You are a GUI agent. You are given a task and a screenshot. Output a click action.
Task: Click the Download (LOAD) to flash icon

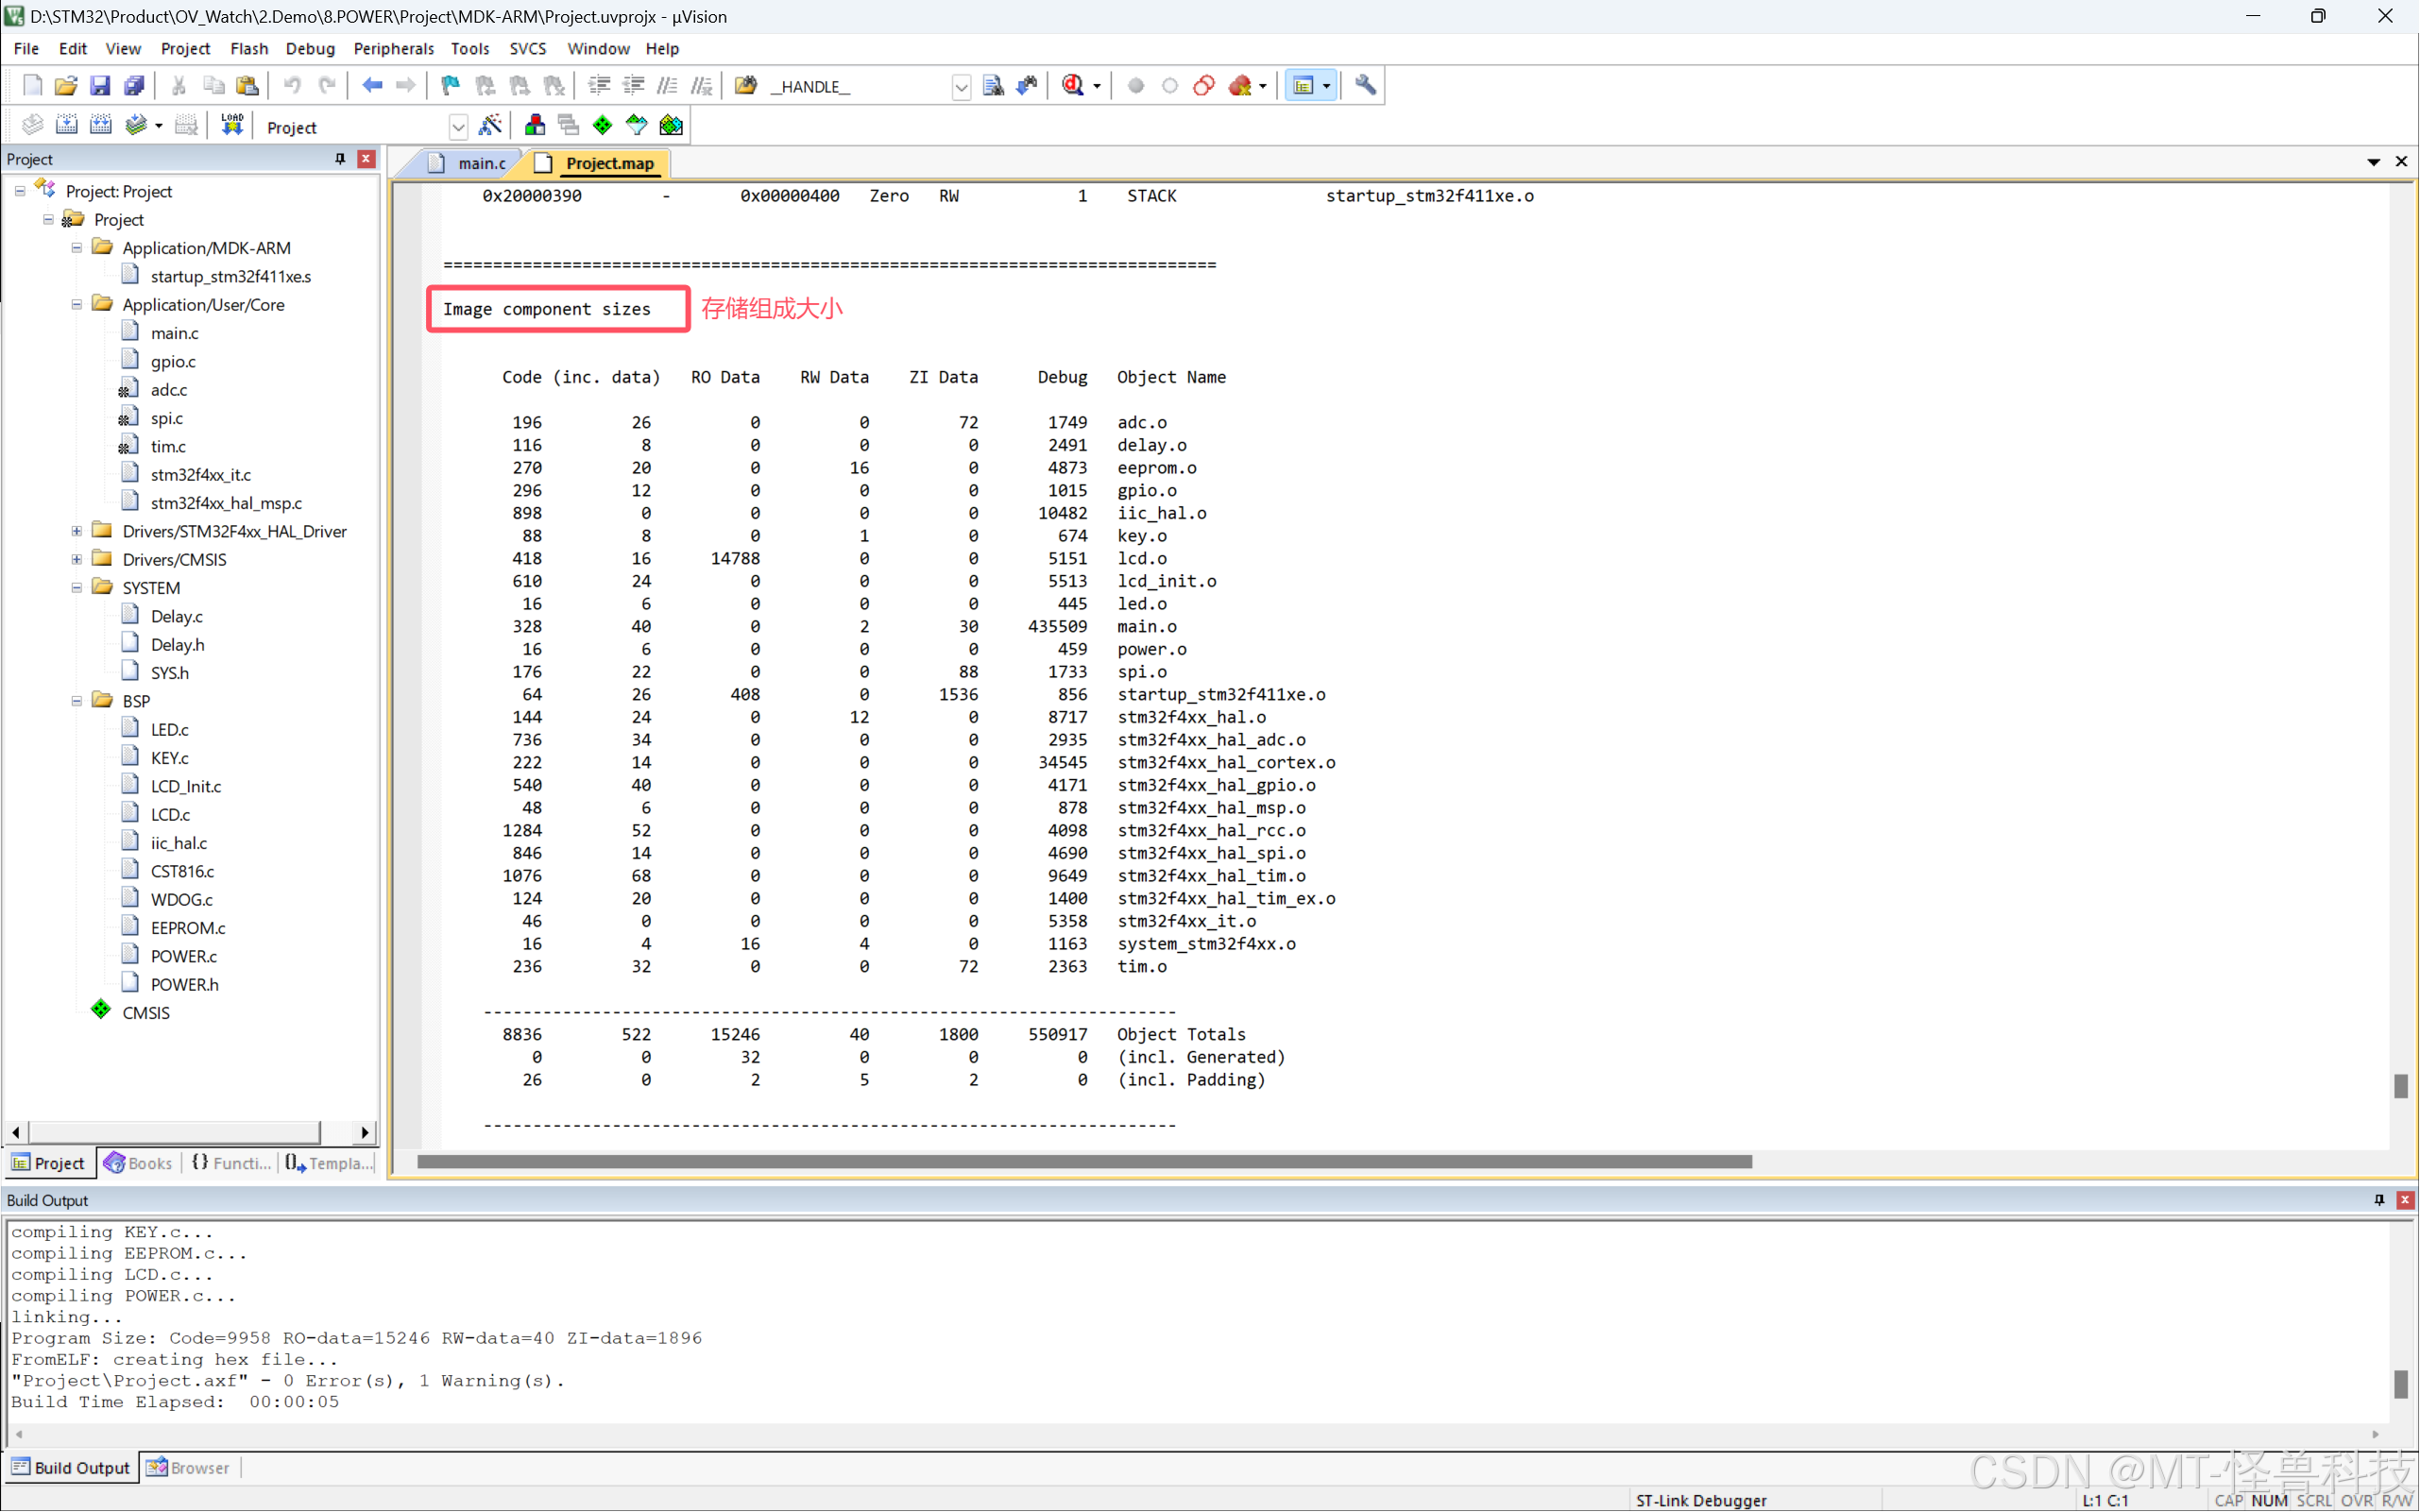pyautogui.click(x=232, y=125)
